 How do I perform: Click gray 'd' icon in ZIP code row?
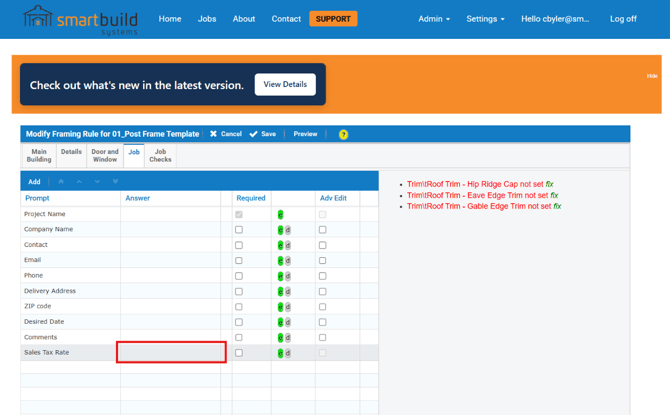288,307
